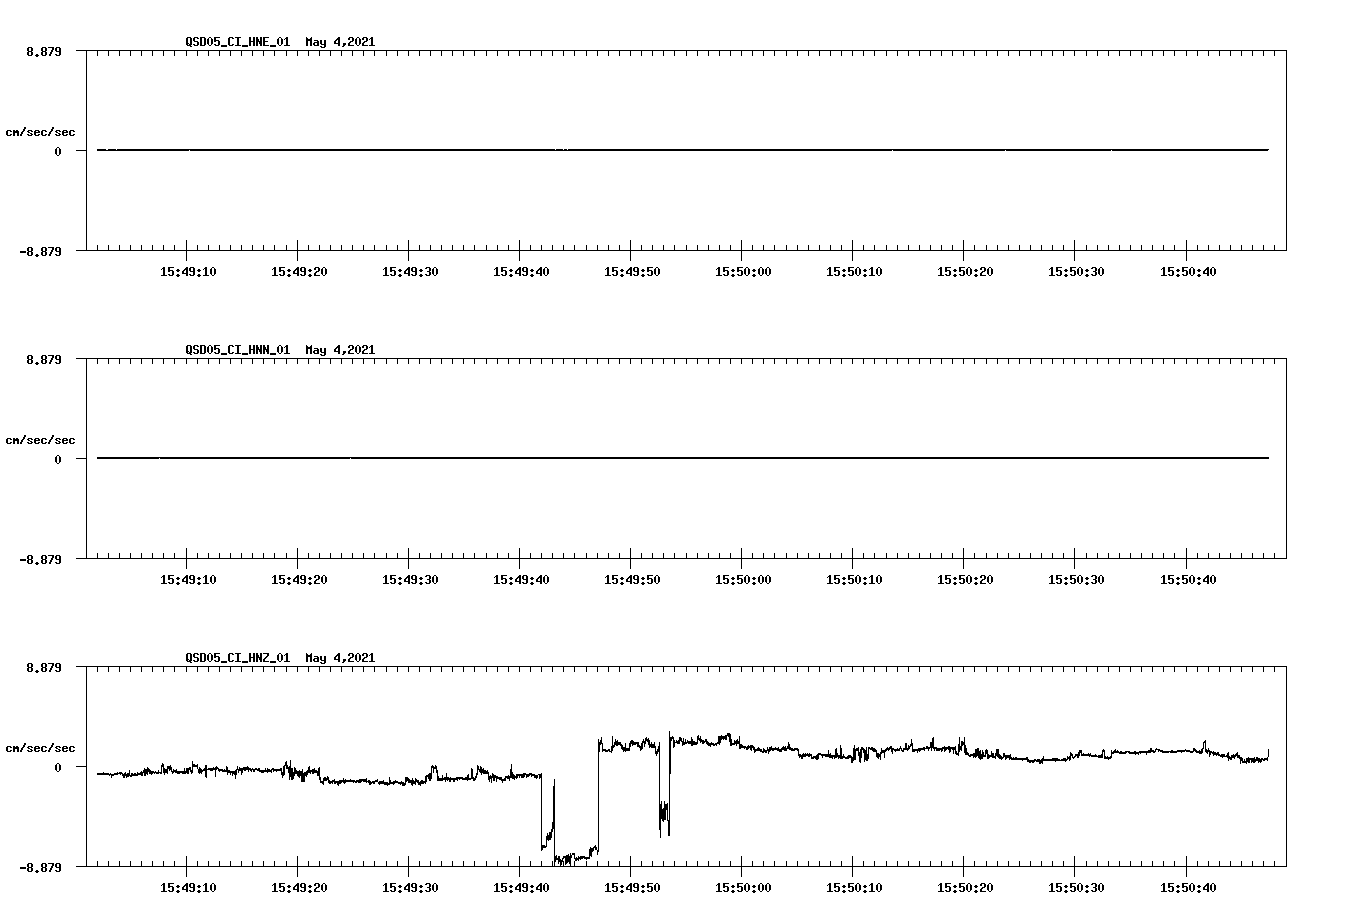Click the -8.879 lower amplitude label on the HNZ plot
This screenshot has height=924, width=1358.
[x=40, y=866]
